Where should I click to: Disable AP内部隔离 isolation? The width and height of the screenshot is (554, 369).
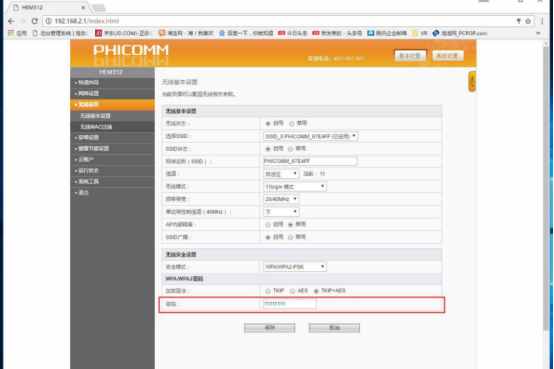tap(290, 224)
